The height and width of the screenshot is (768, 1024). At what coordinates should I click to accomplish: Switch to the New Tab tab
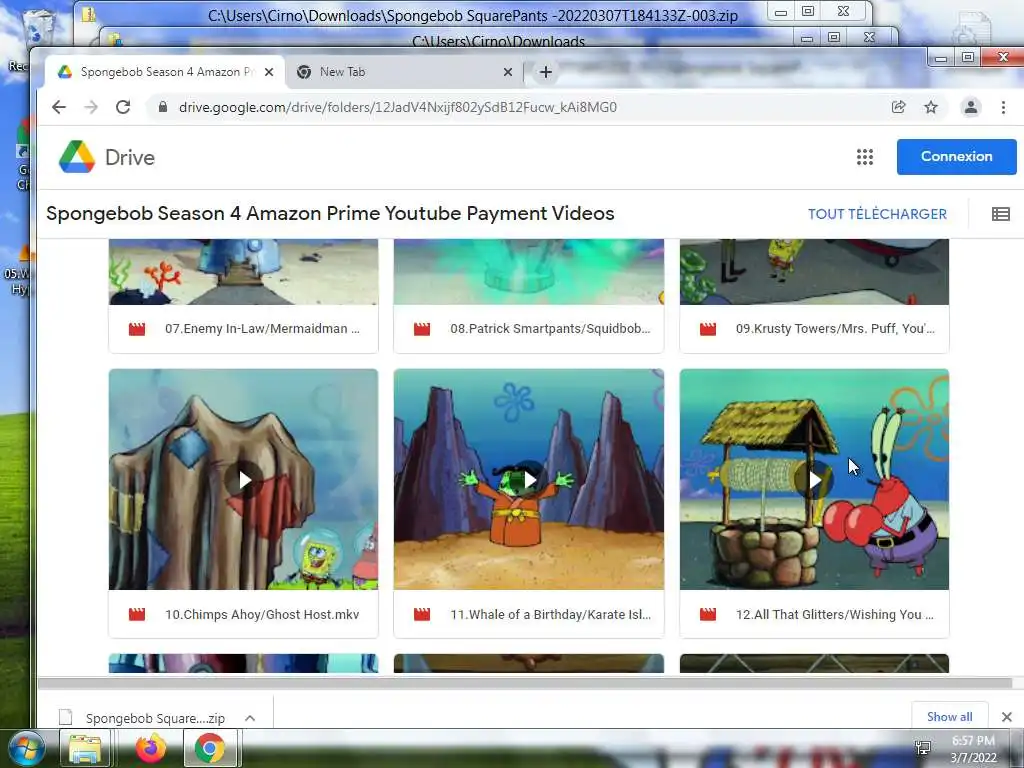392,72
